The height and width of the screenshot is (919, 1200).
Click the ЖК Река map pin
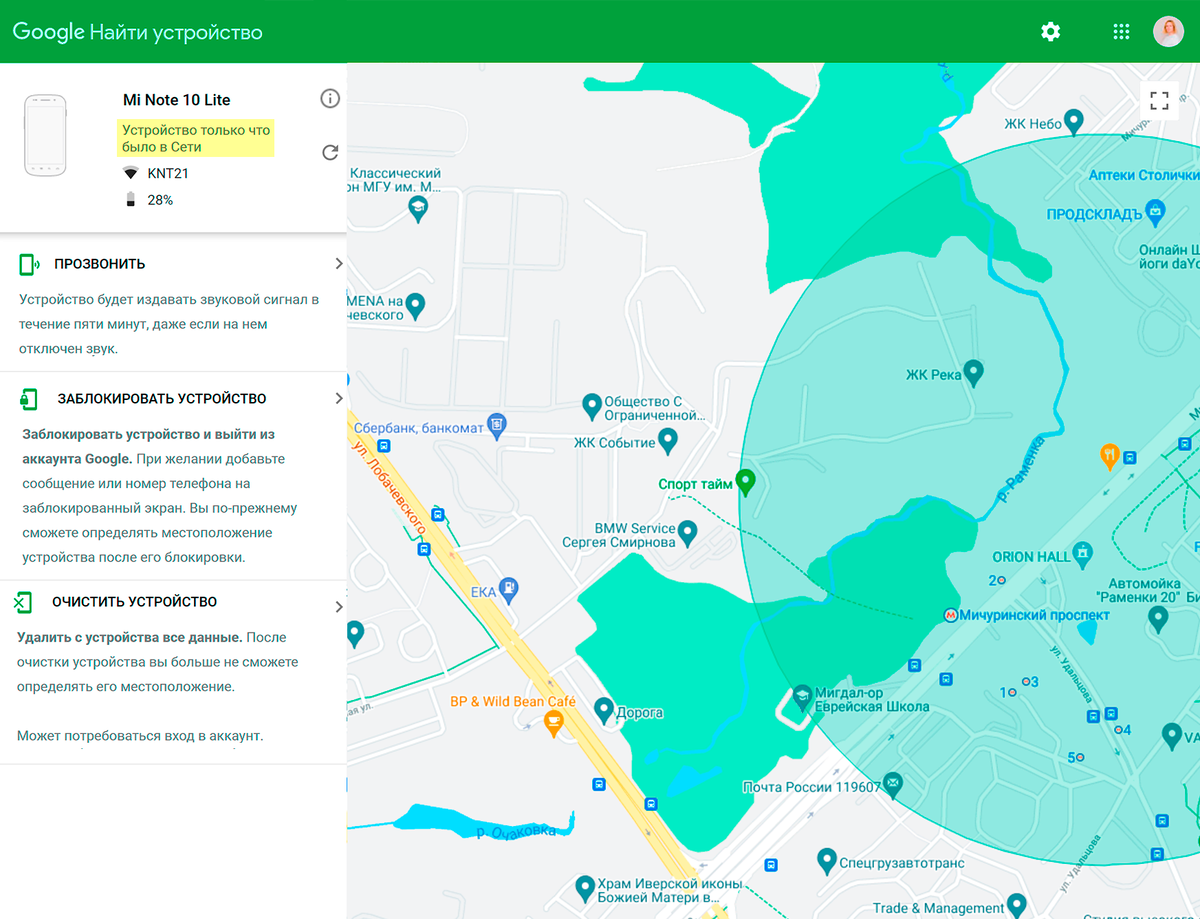pos(973,373)
